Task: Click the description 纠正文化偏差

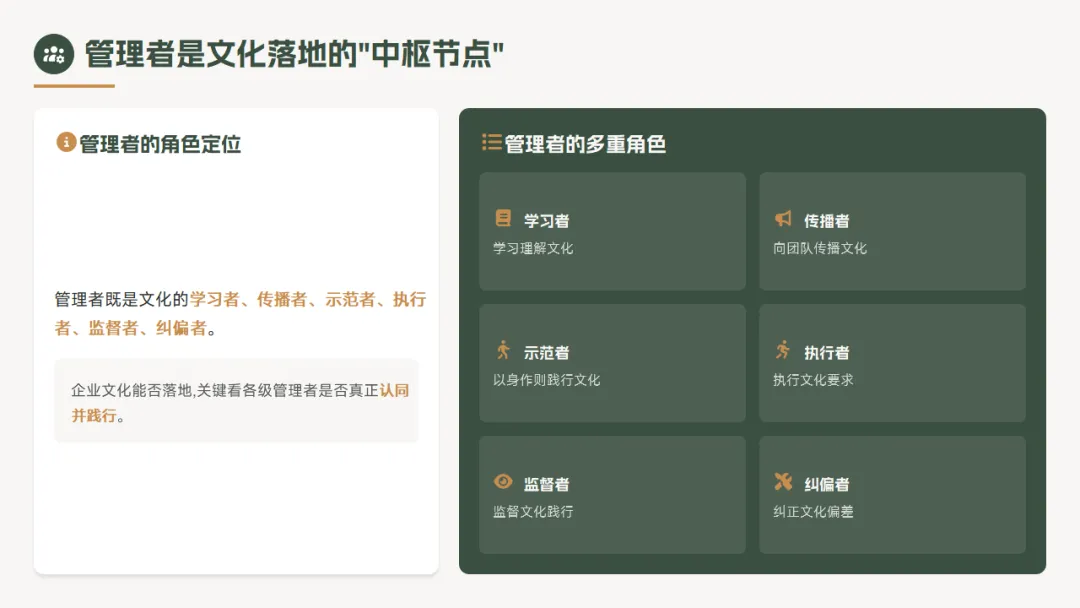Action: (x=813, y=512)
